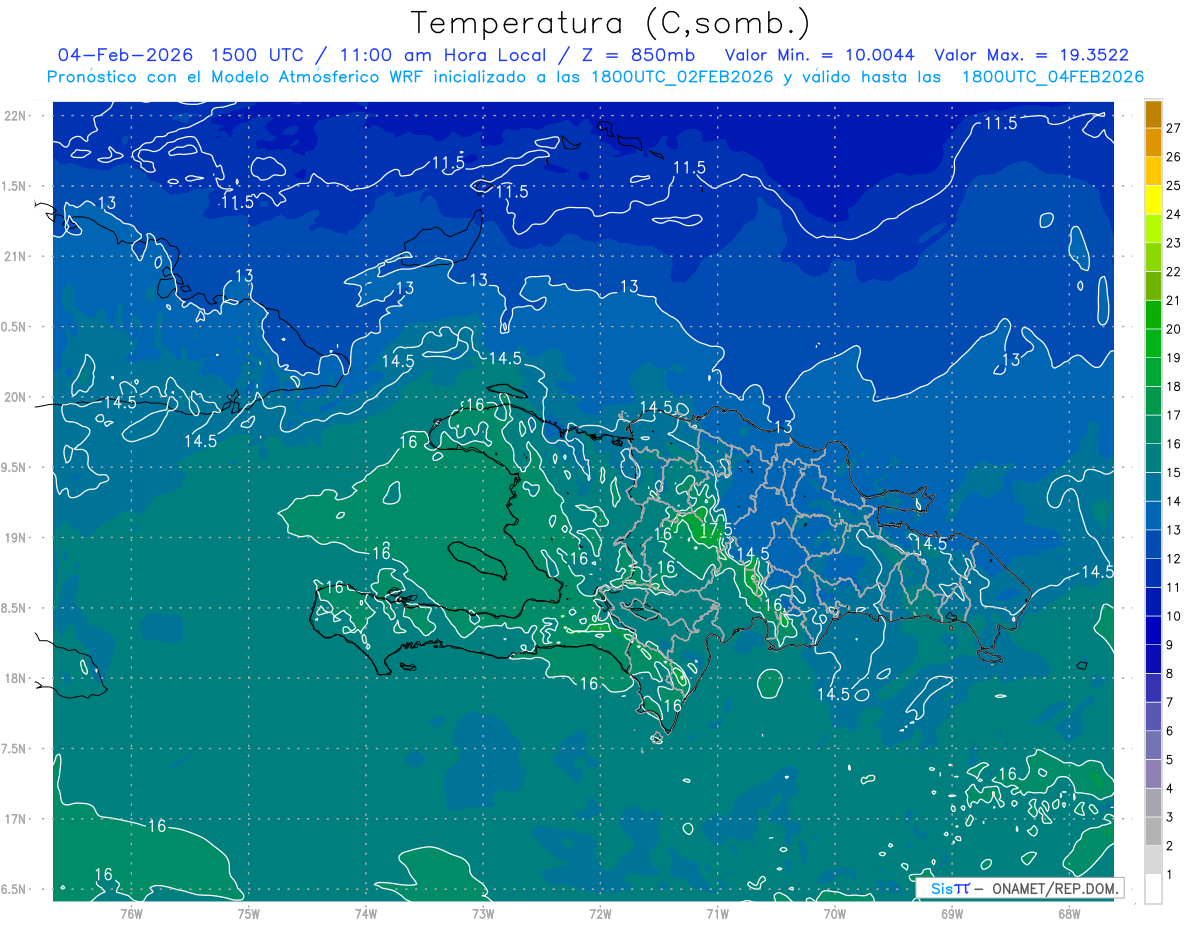Image resolution: width=1200 pixels, height=927 pixels.
Task: Click the yellow color scale segment between 24 and 25
Action: (x=1153, y=200)
